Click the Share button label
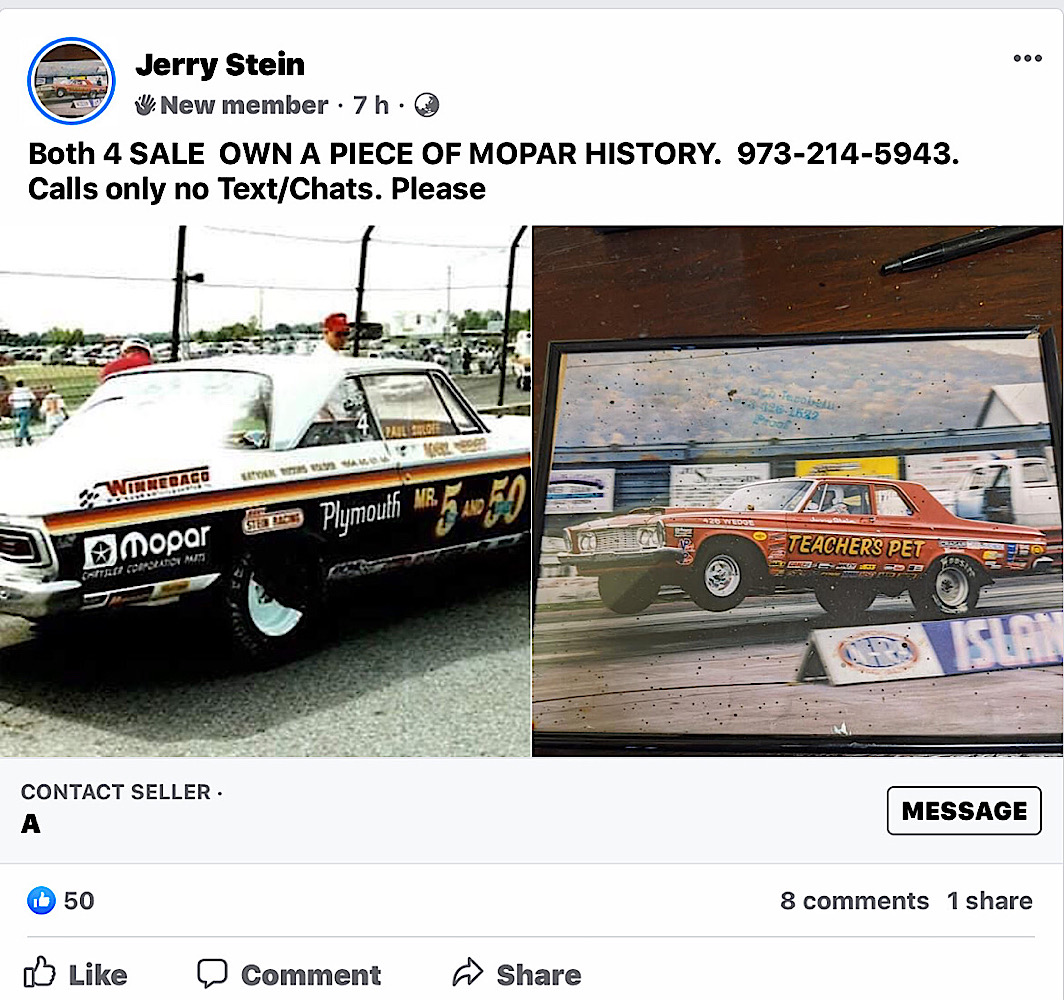 pyautogui.click(x=539, y=976)
